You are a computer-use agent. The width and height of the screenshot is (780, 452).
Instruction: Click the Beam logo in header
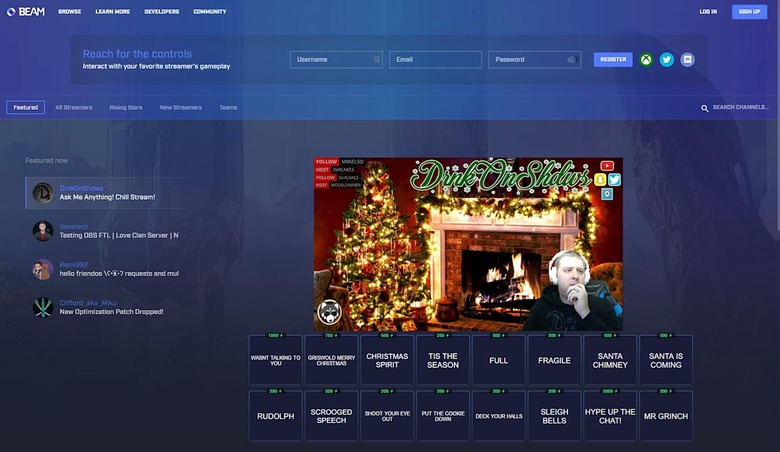pos(25,12)
